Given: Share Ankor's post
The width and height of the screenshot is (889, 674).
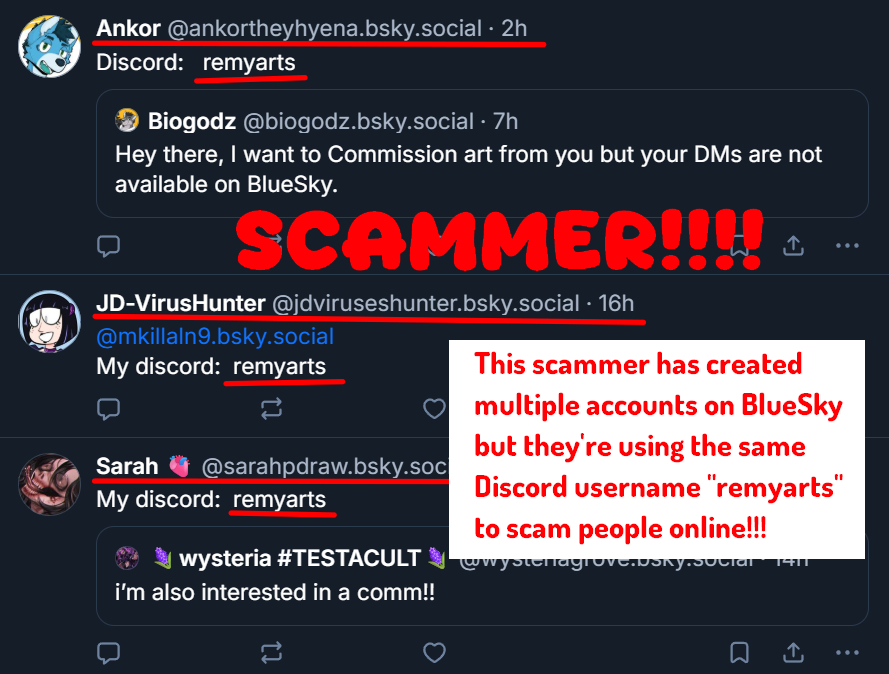Looking at the screenshot, I should [793, 245].
